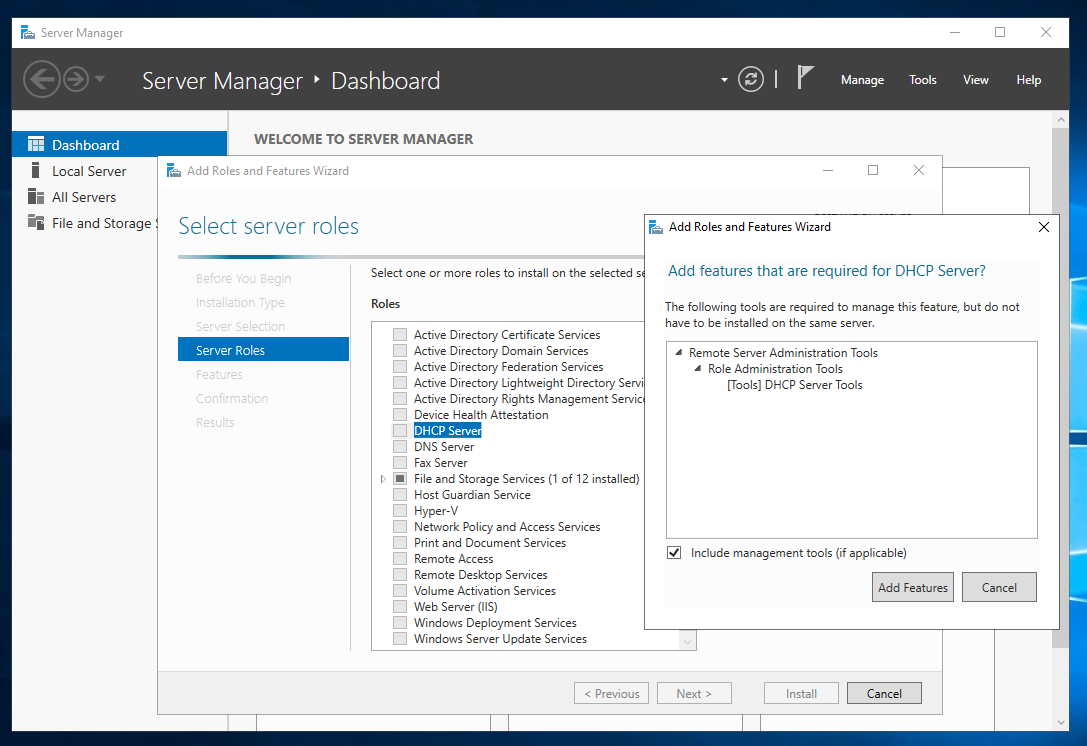Select the Dashboard icon in sidebar
This screenshot has height=746, width=1087.
point(36,145)
